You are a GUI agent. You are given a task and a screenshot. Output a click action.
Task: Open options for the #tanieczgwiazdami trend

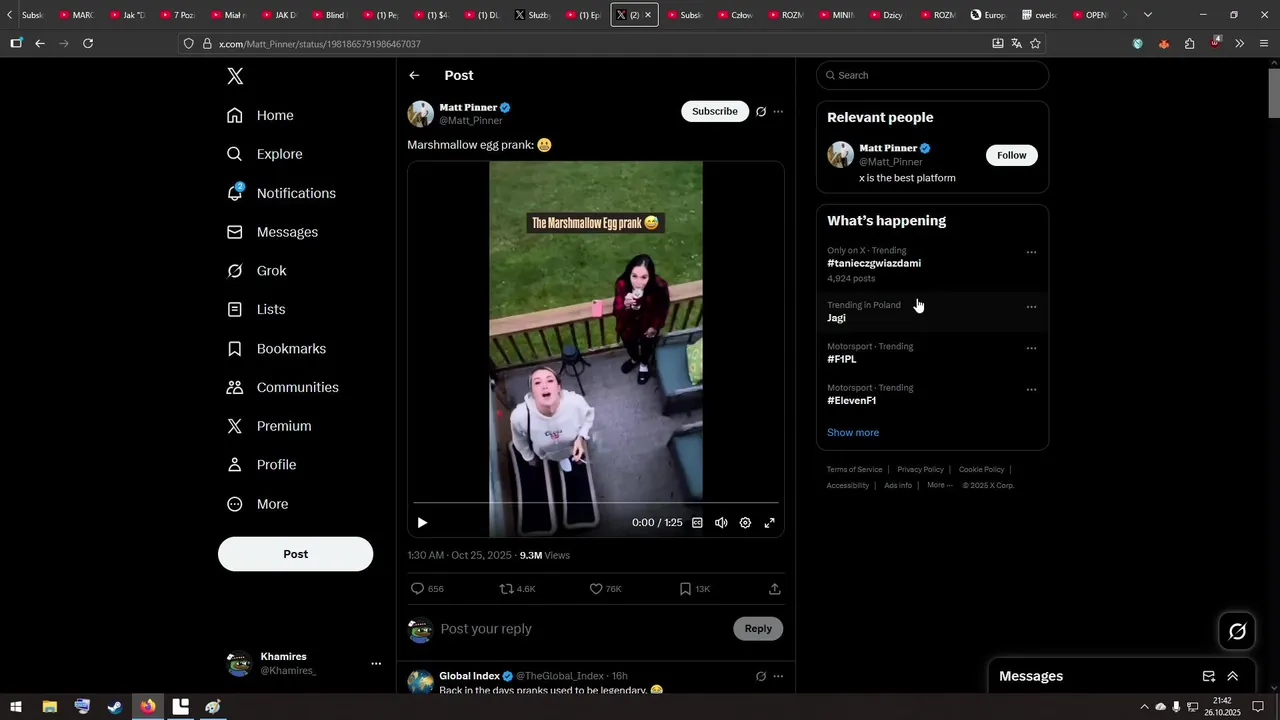[x=1031, y=252]
